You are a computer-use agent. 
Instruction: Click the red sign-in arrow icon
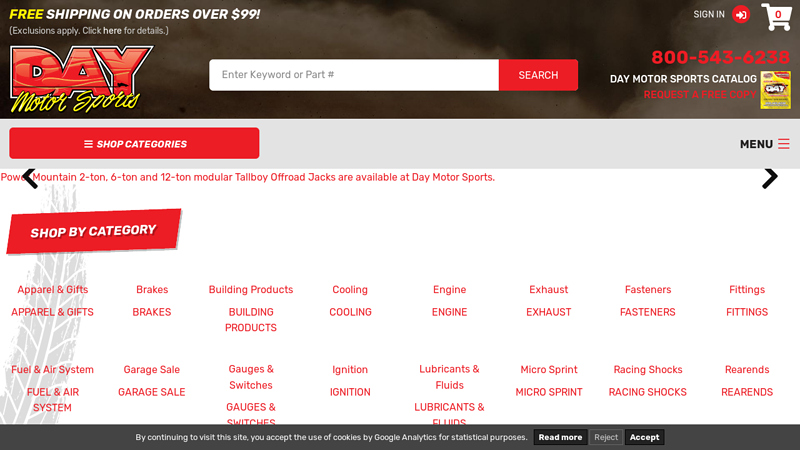[741, 14]
